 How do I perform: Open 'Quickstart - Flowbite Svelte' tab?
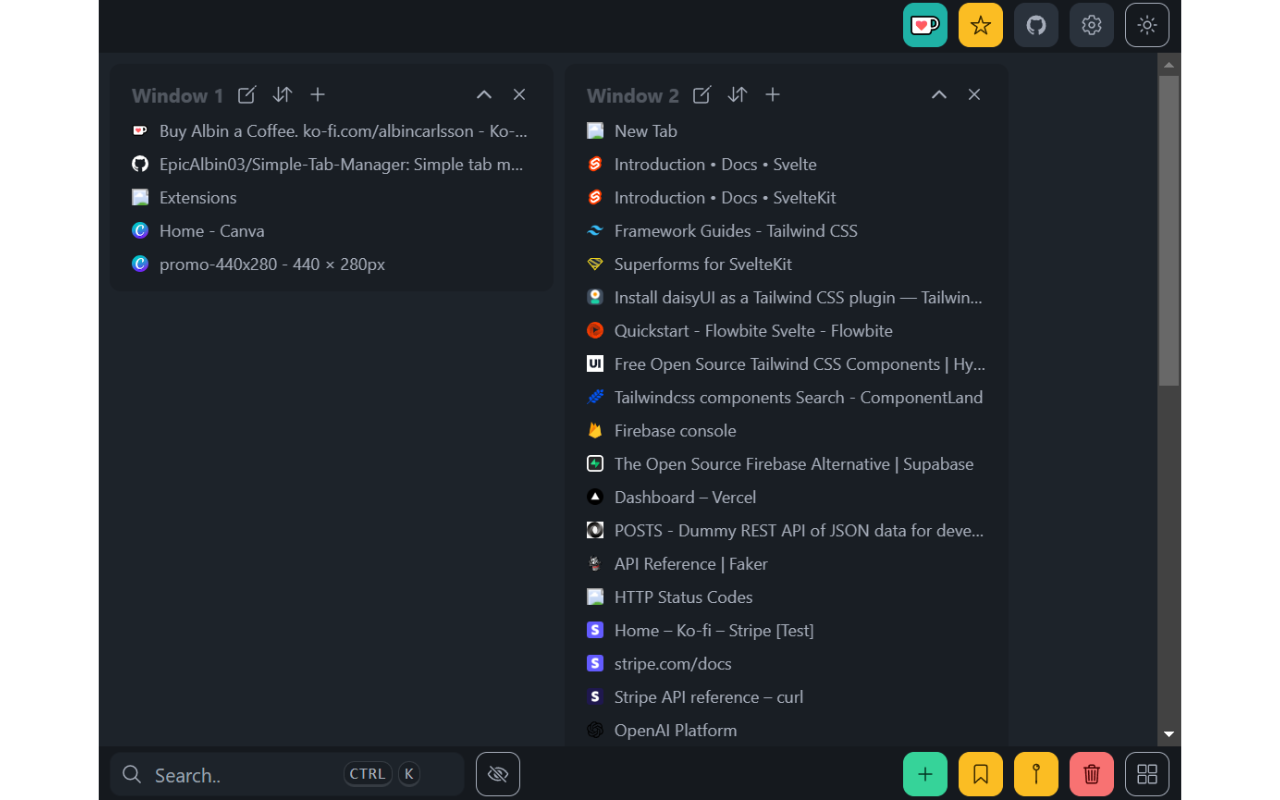(x=786, y=331)
